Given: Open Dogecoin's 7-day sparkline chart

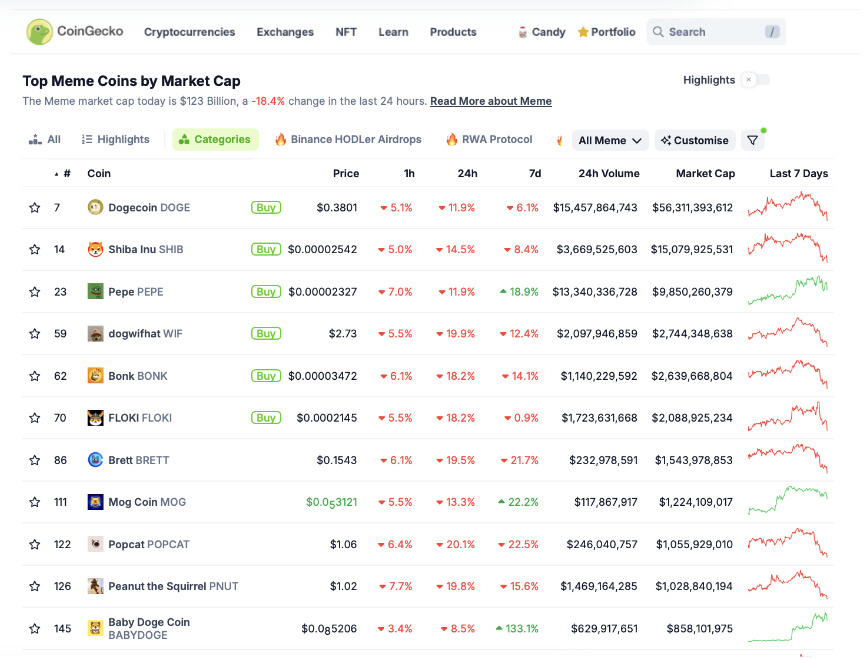Looking at the screenshot, I should pyautogui.click(x=788, y=206).
